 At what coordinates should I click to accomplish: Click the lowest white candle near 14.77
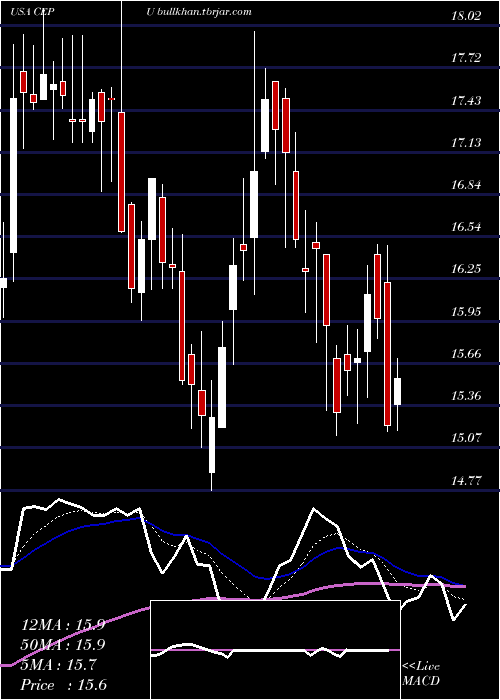tap(212, 445)
